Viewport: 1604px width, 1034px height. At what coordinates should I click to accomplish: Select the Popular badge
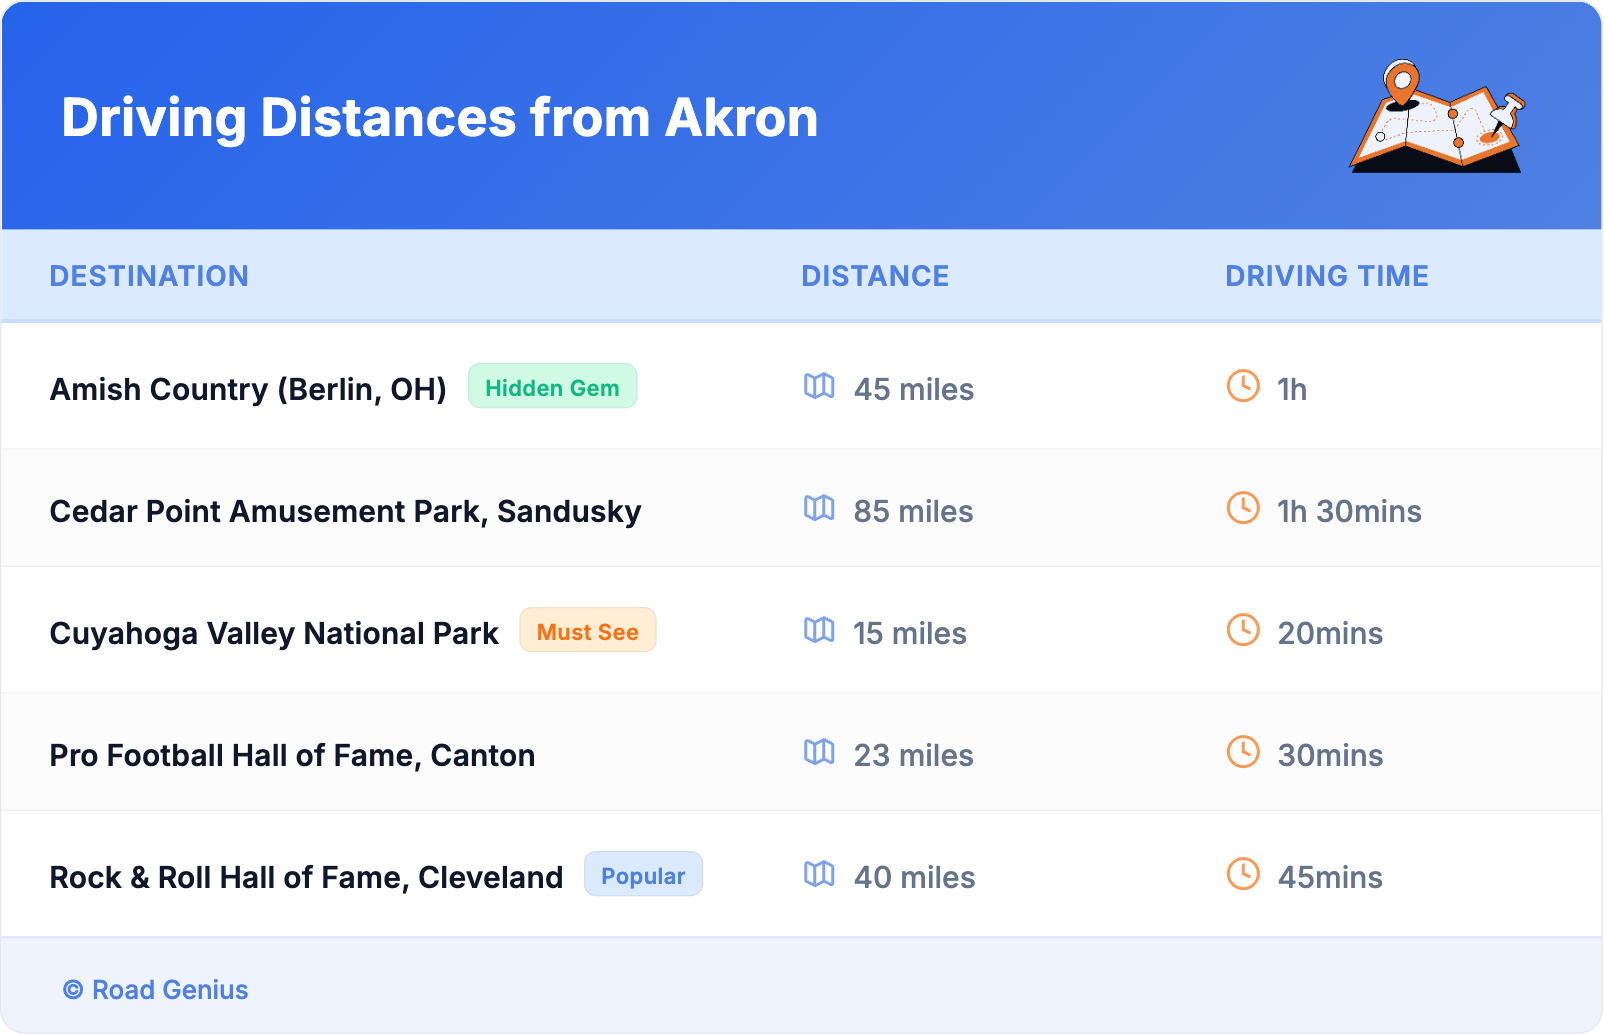(643, 875)
